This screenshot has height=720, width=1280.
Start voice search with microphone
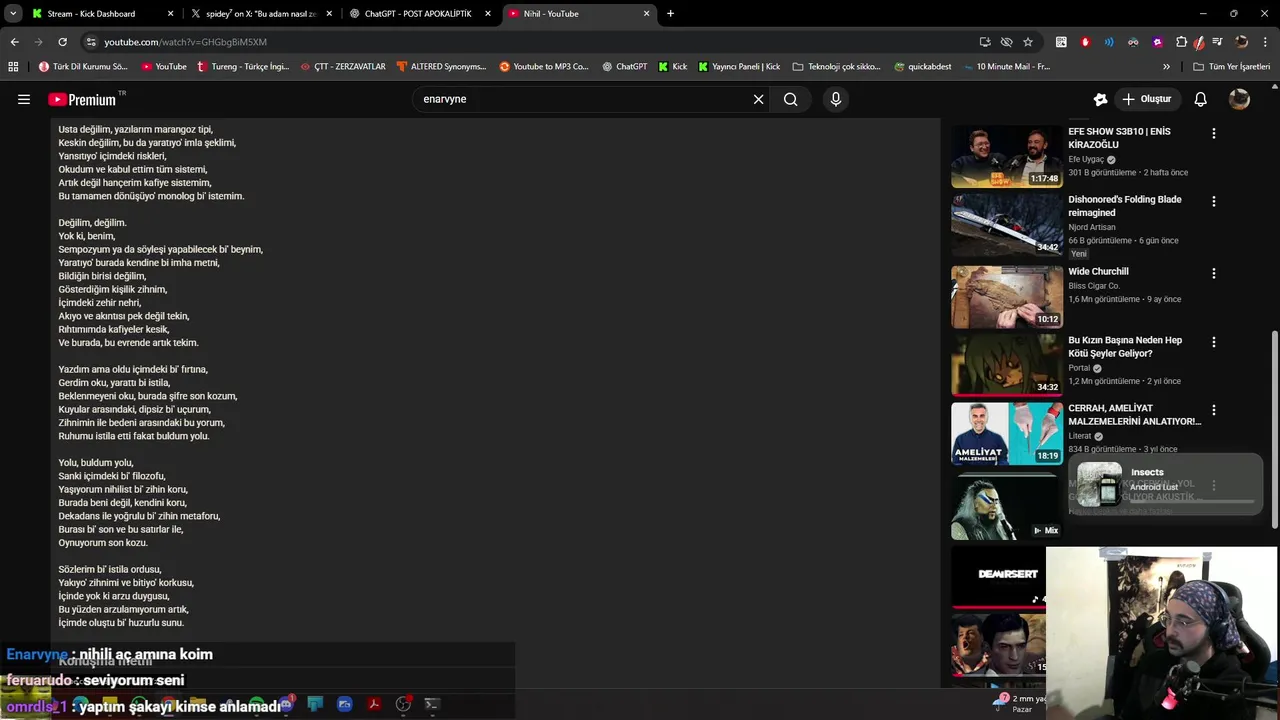click(x=836, y=99)
